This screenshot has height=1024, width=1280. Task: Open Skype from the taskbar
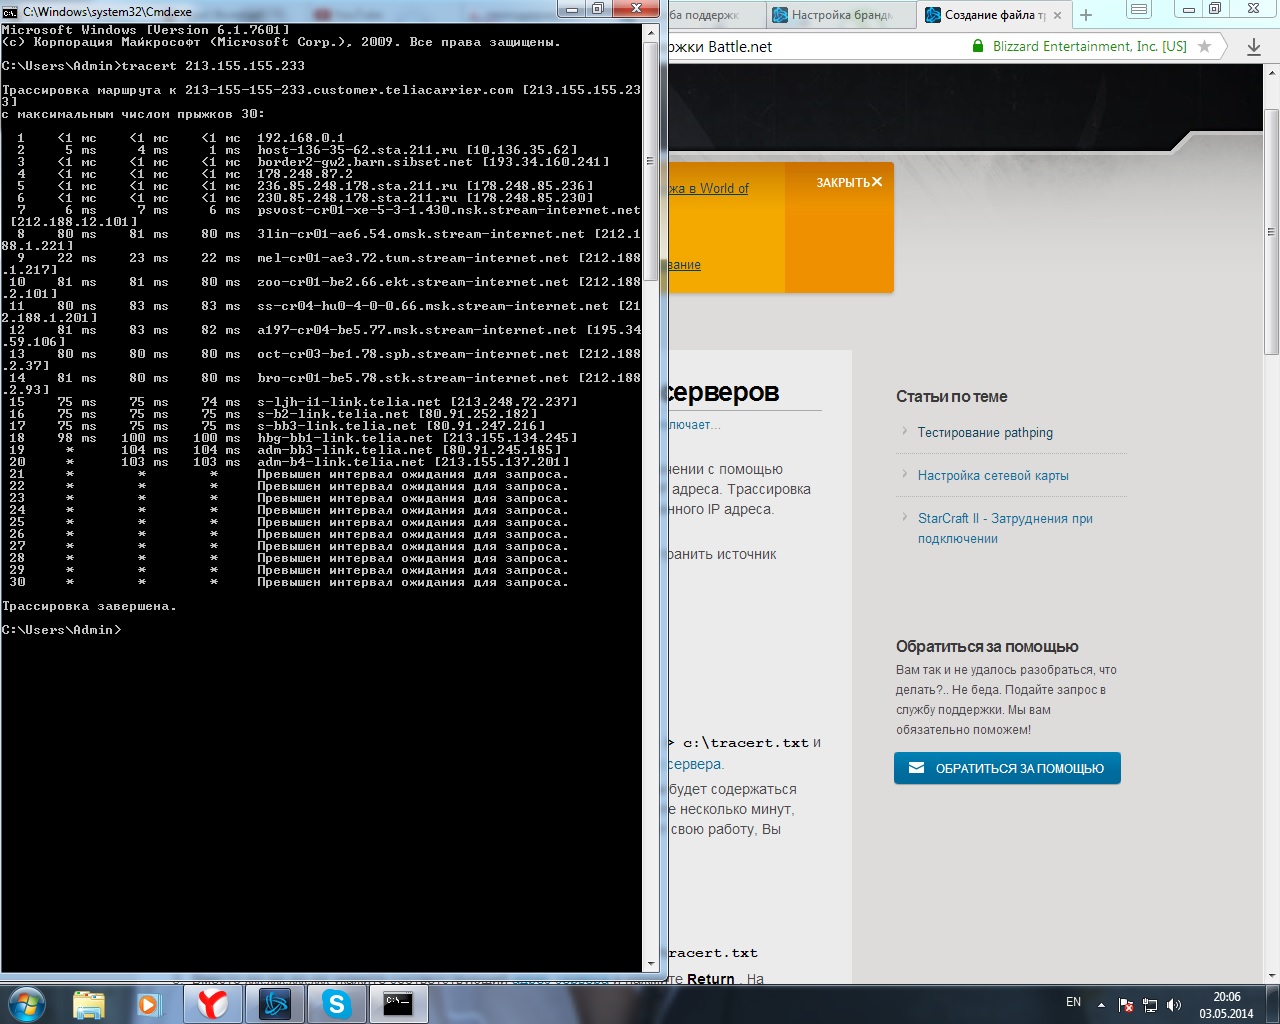coord(336,1004)
